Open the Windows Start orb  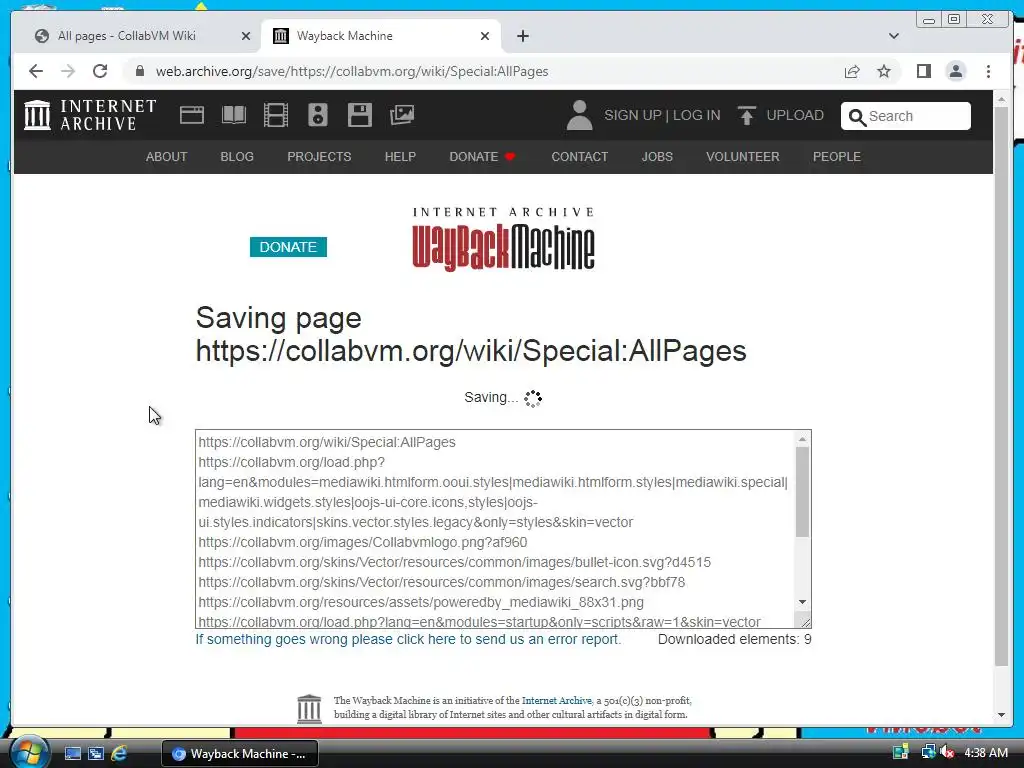click(x=29, y=752)
